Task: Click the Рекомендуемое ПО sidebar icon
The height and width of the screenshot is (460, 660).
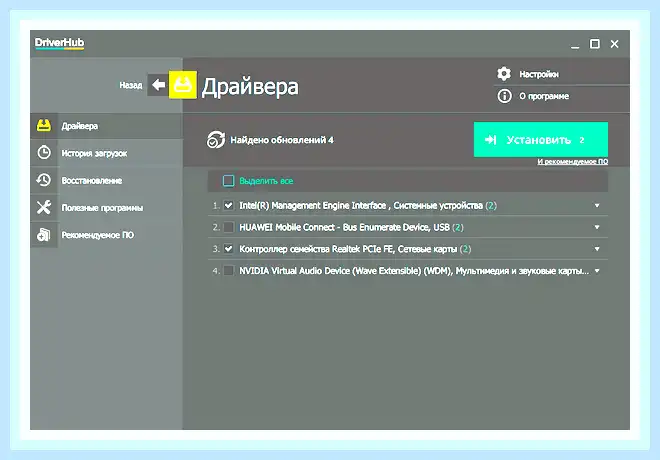Action: (44, 234)
